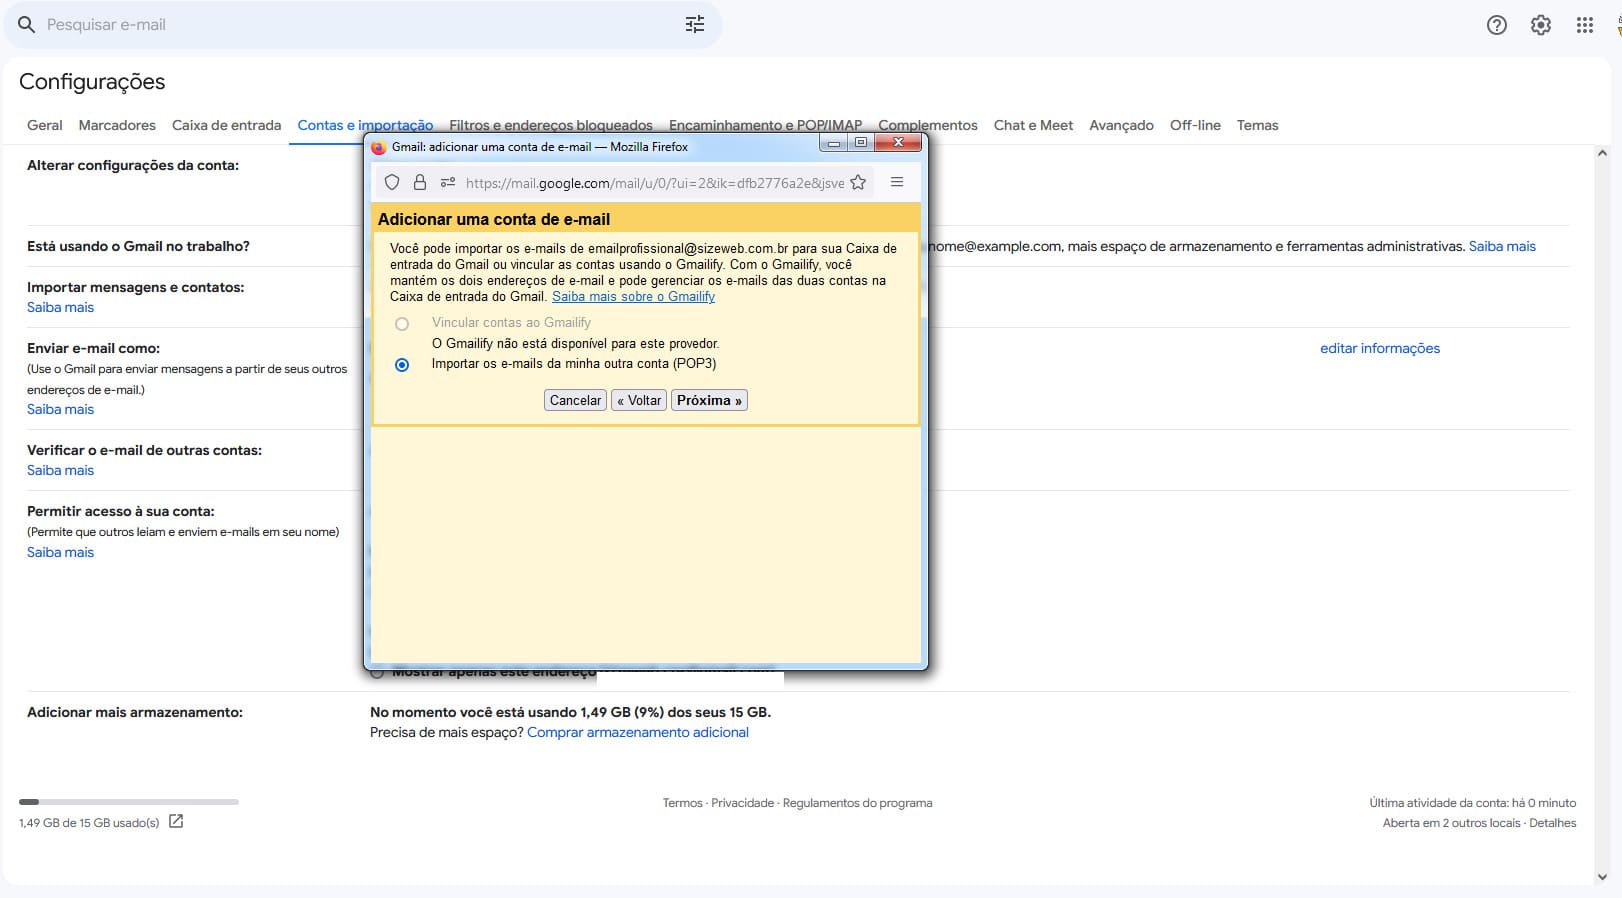Image resolution: width=1622 pixels, height=898 pixels.
Task: Select Vincular contas ao Gmailify radio
Action: [402, 324]
